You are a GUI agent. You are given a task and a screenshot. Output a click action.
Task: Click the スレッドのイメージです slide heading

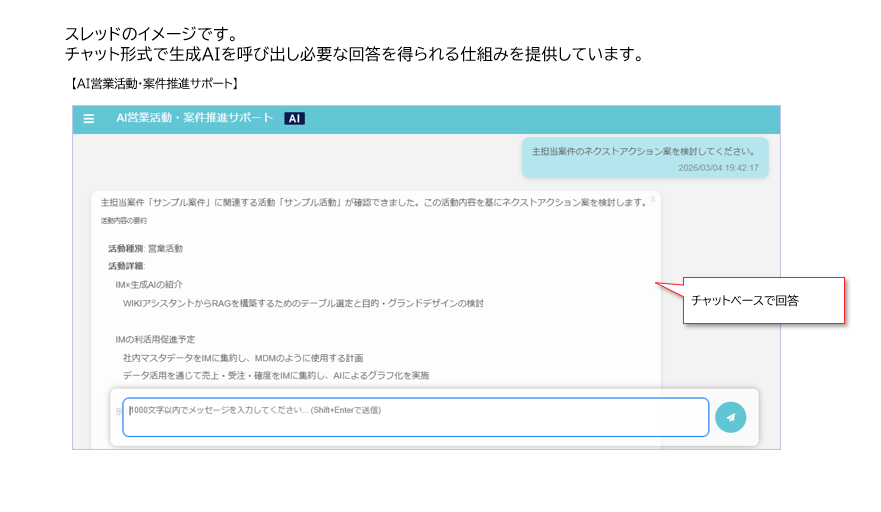click(151, 35)
